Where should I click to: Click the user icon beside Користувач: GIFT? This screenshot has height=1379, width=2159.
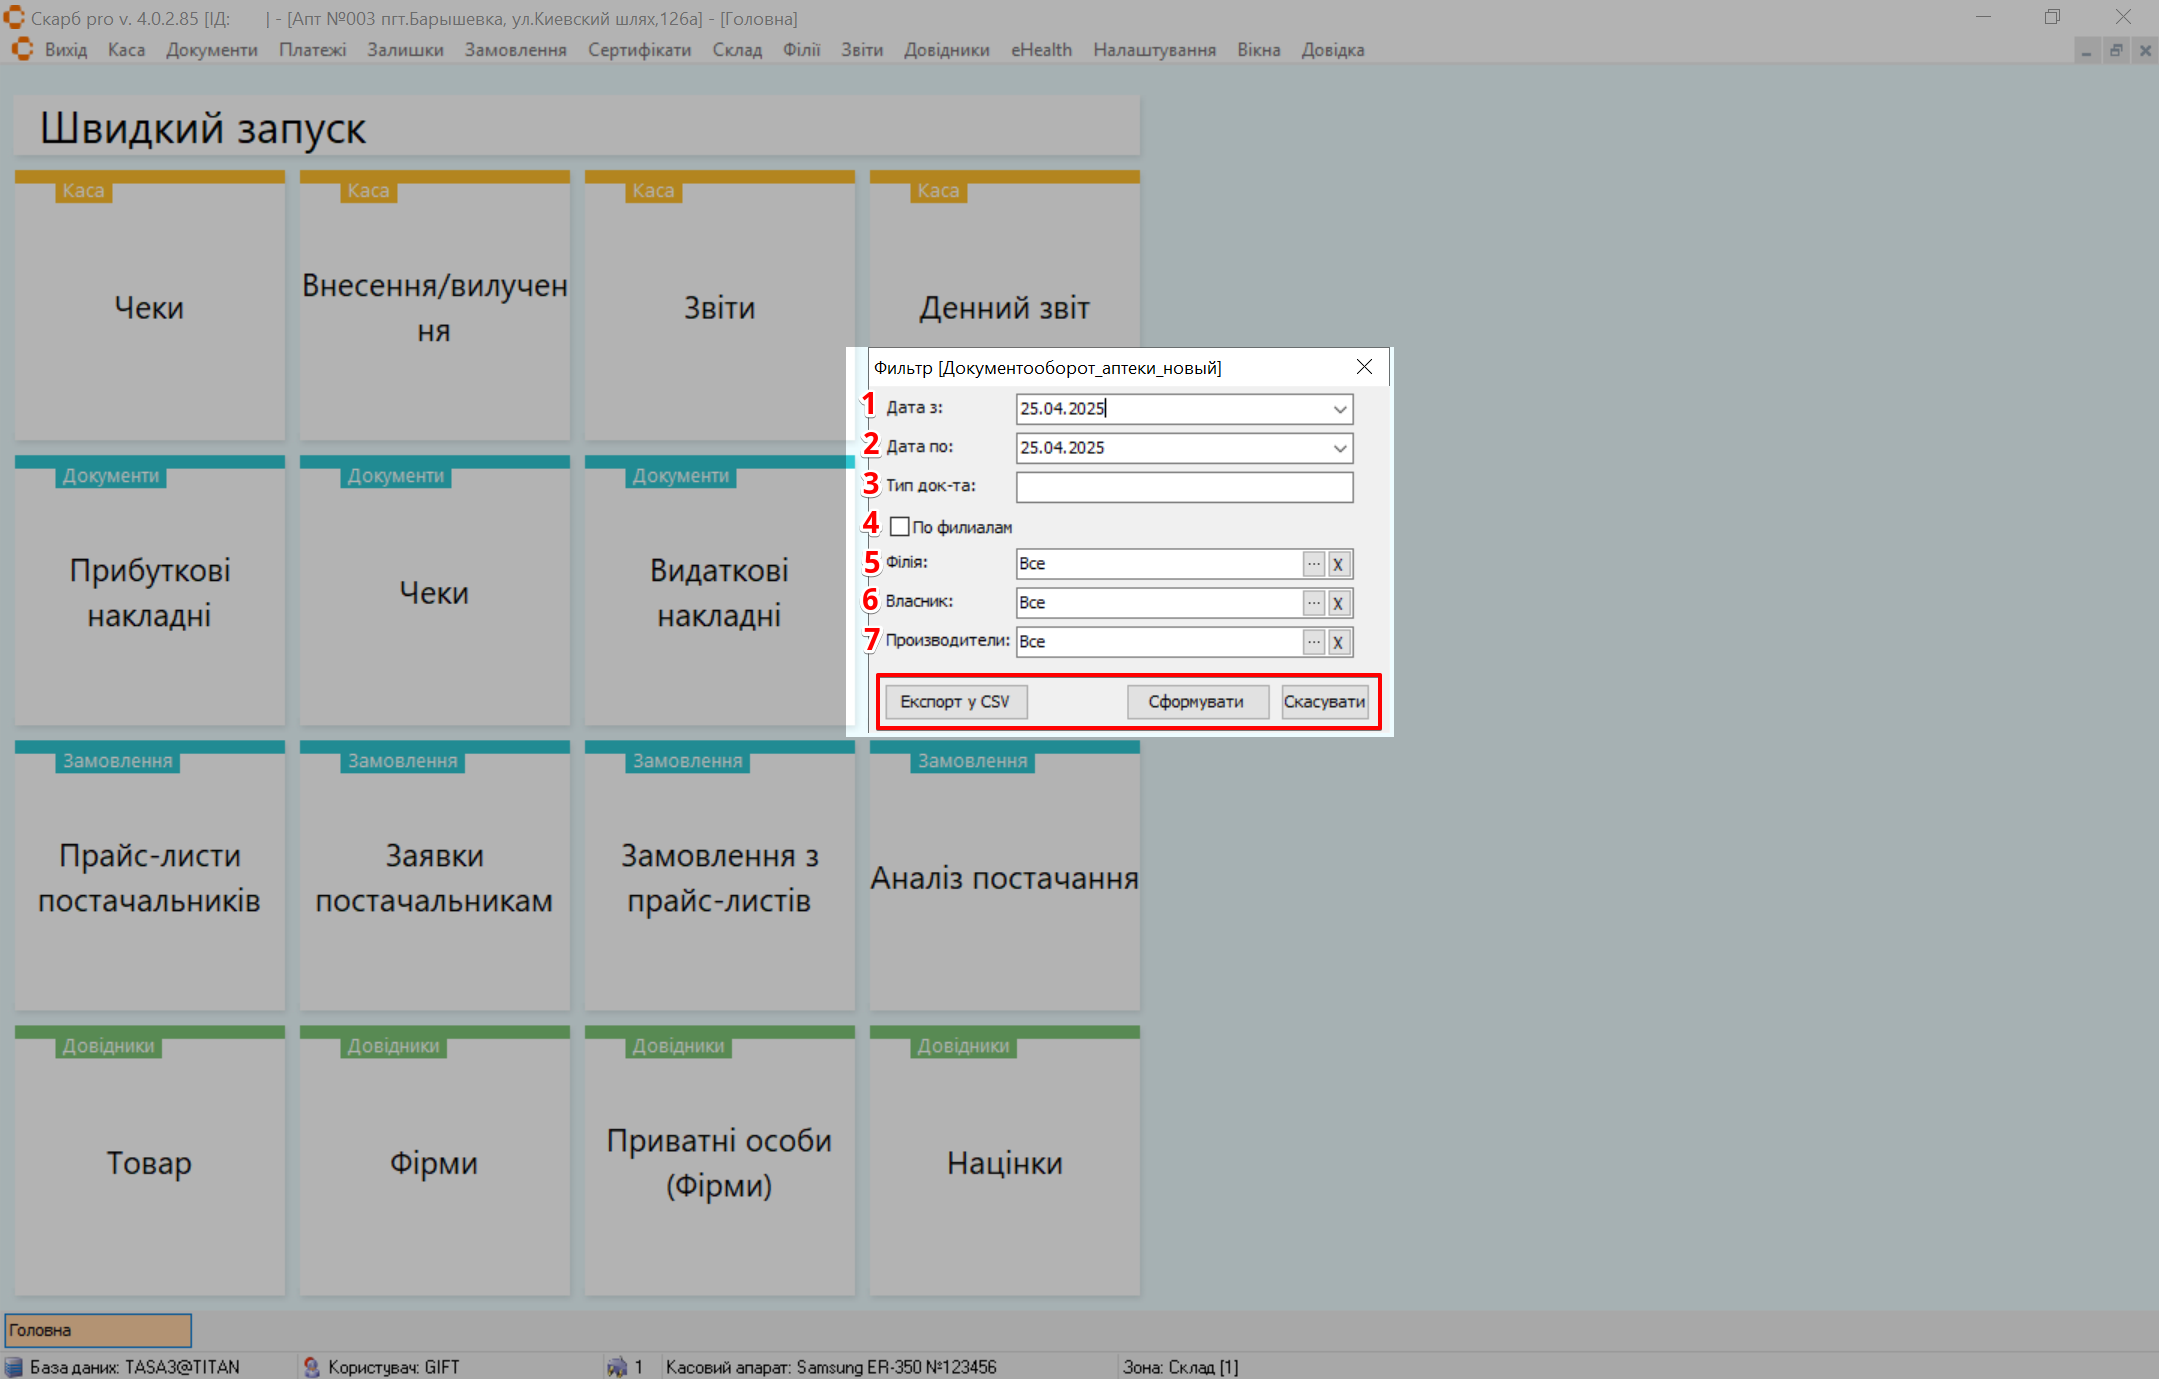pyautogui.click(x=312, y=1367)
